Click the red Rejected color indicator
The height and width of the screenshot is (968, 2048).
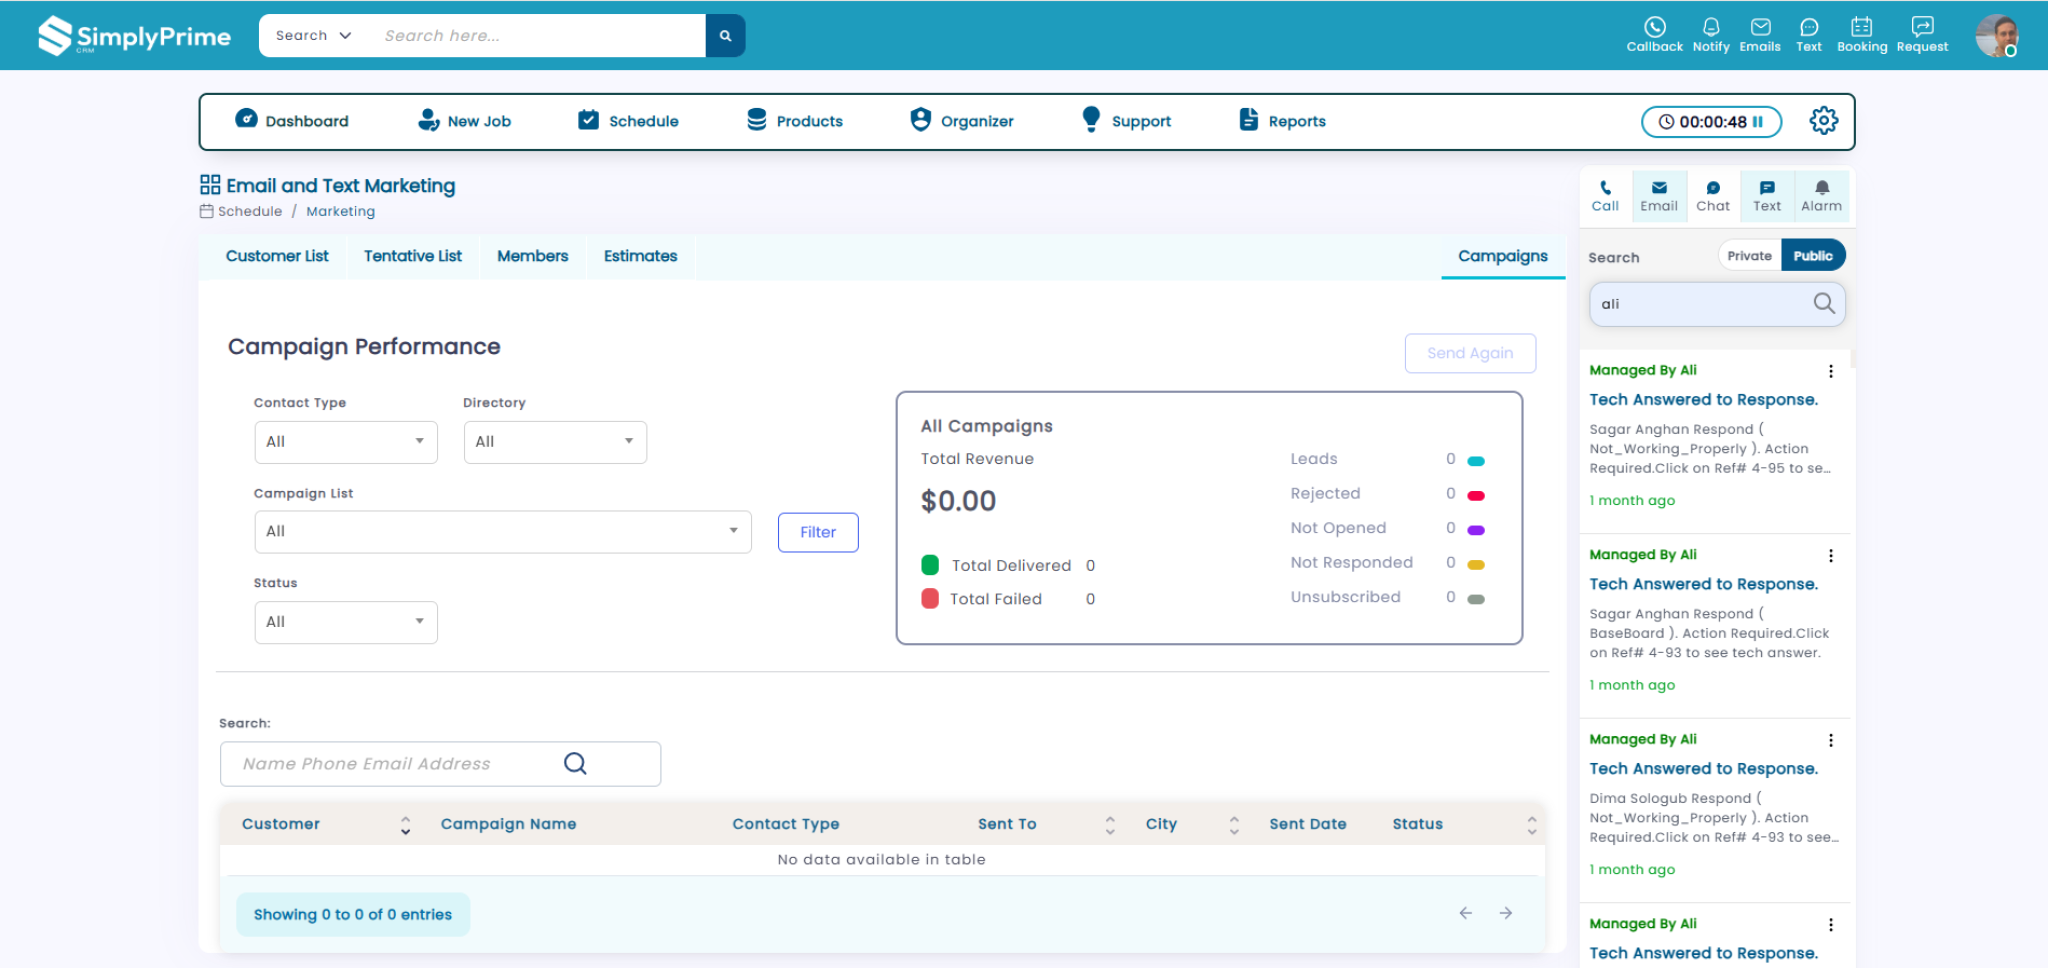point(1476,496)
